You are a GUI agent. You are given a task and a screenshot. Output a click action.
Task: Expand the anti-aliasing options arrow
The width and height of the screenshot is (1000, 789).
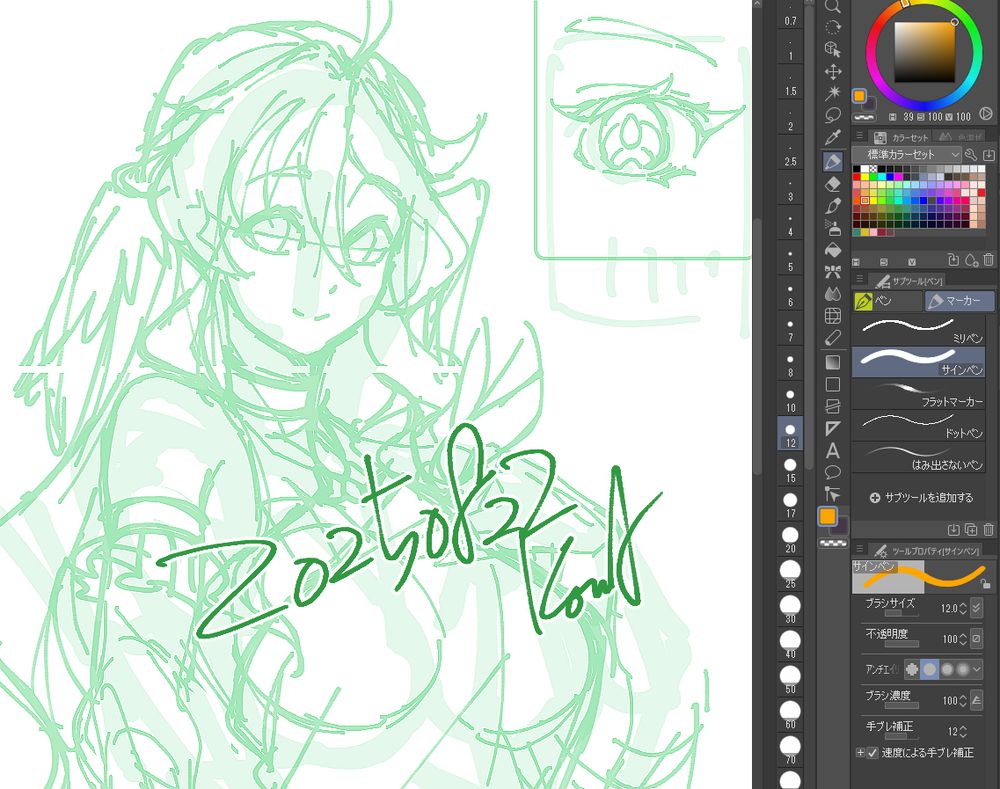coord(976,669)
